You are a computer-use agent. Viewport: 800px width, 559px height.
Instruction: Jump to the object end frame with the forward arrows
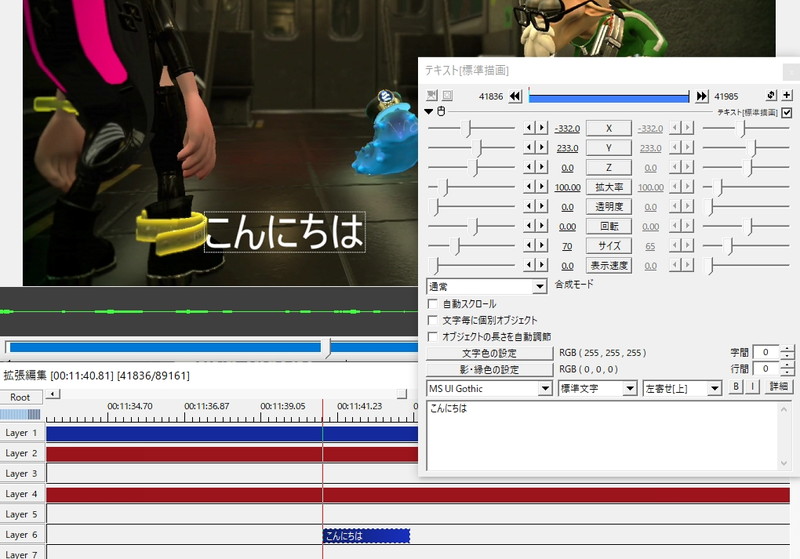coord(702,96)
